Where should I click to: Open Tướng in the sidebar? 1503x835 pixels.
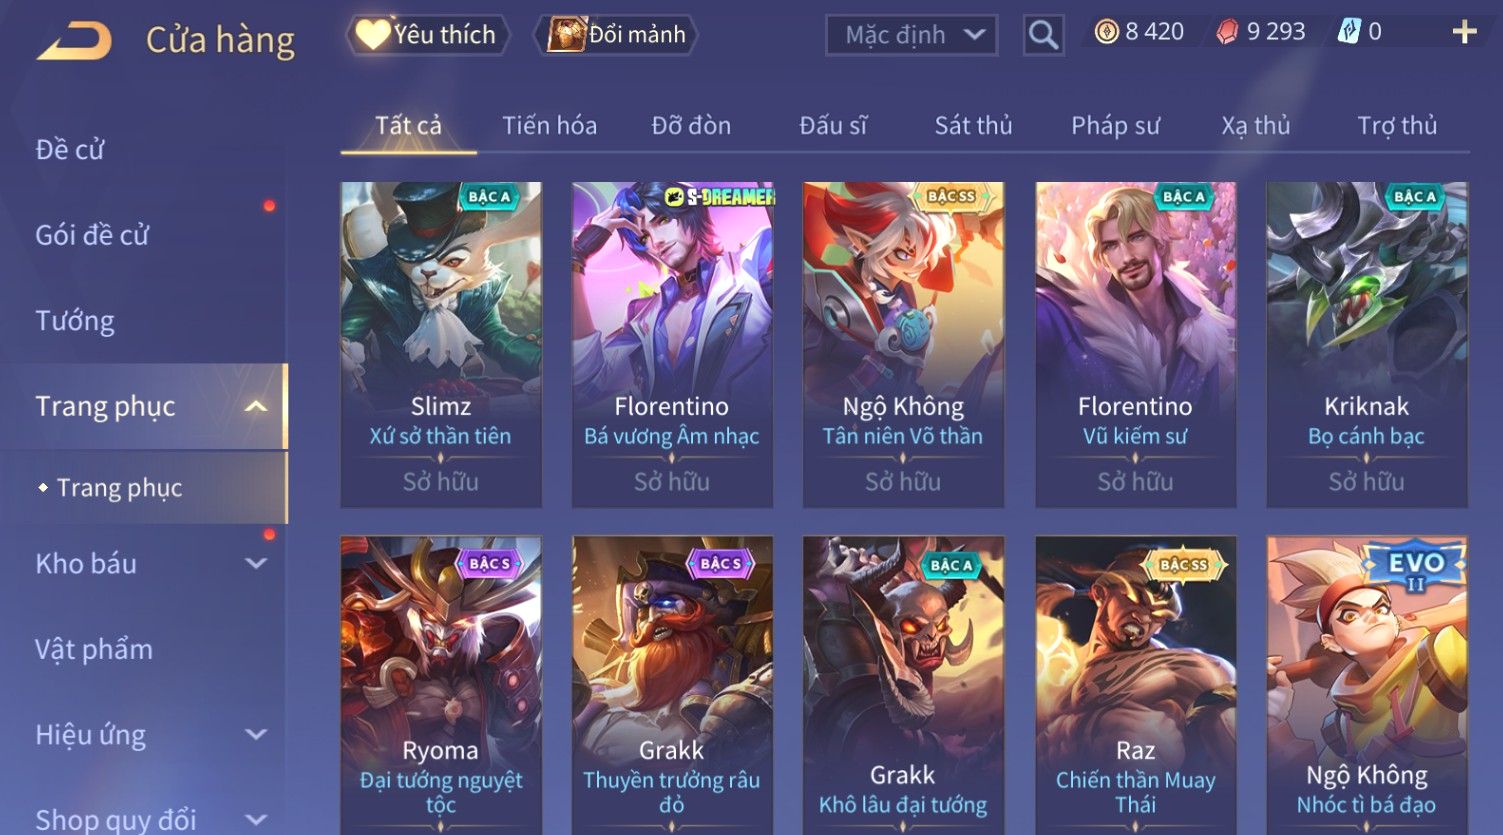pyautogui.click(x=75, y=321)
